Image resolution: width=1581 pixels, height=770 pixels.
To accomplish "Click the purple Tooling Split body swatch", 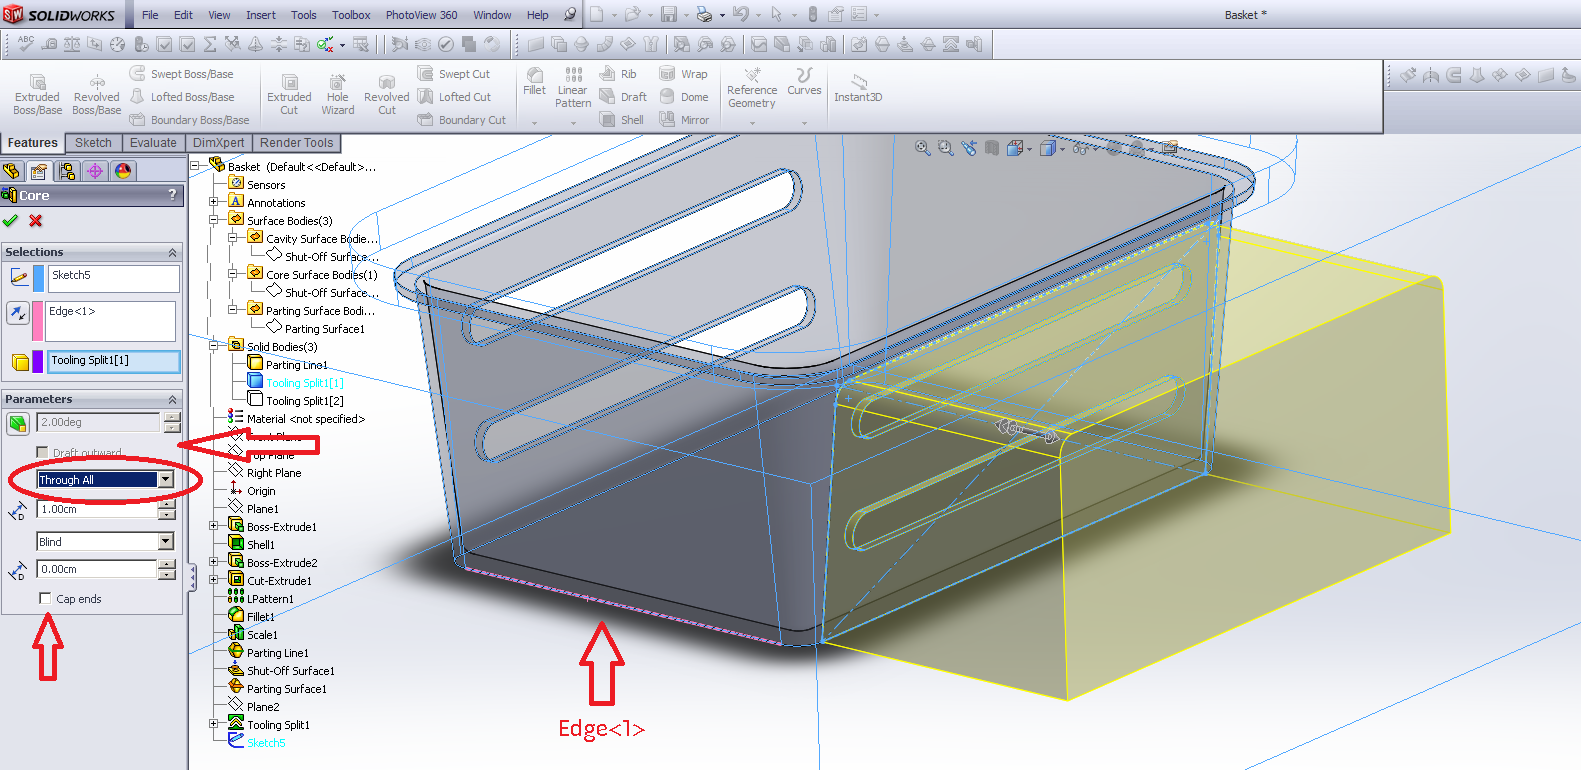I will coord(38,361).
